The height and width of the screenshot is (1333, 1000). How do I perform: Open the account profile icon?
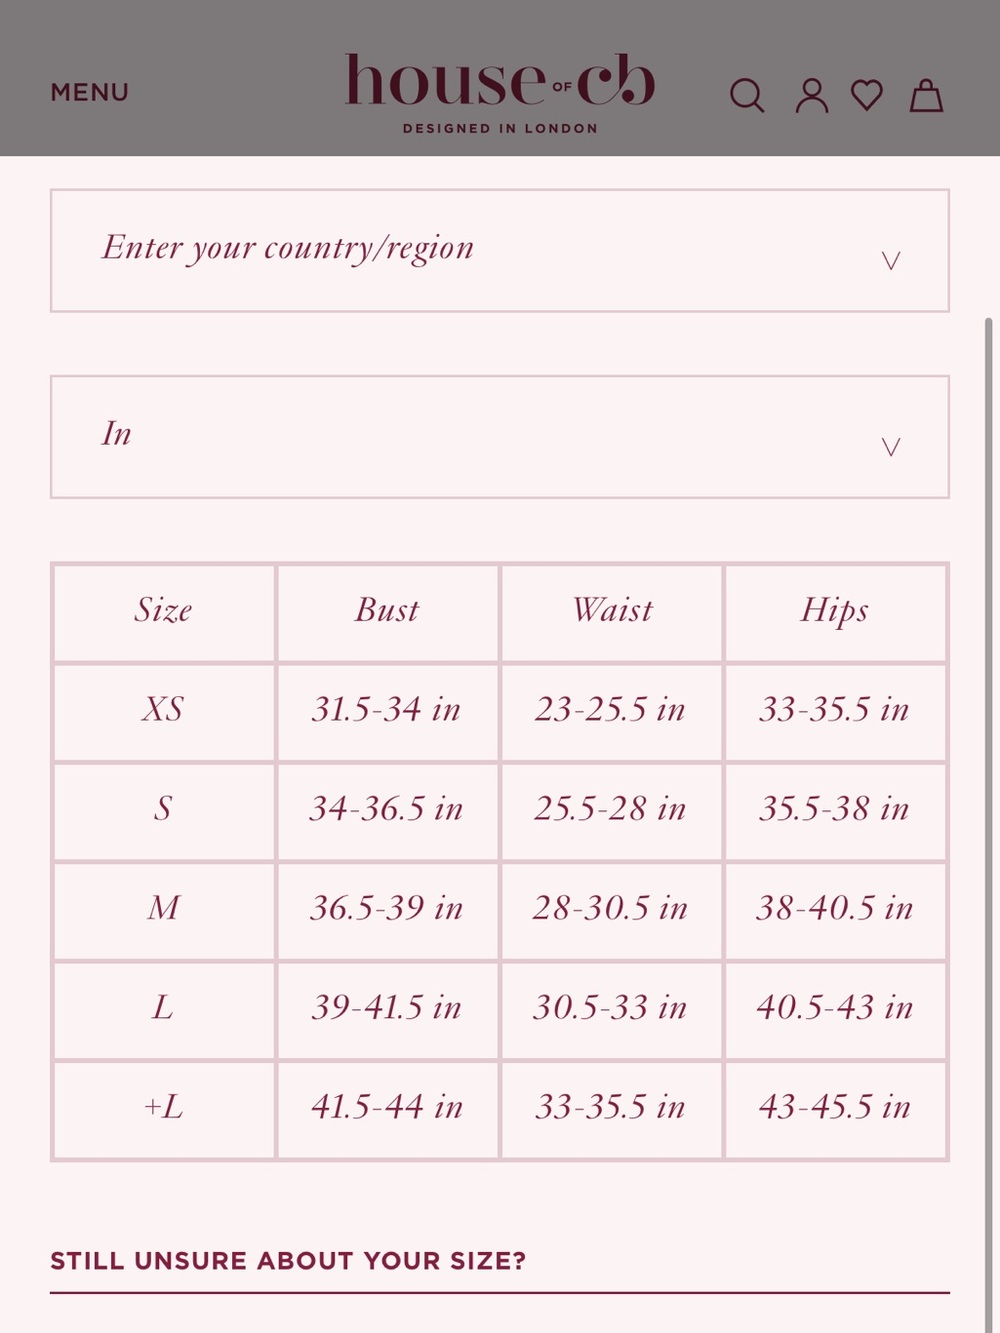point(812,96)
